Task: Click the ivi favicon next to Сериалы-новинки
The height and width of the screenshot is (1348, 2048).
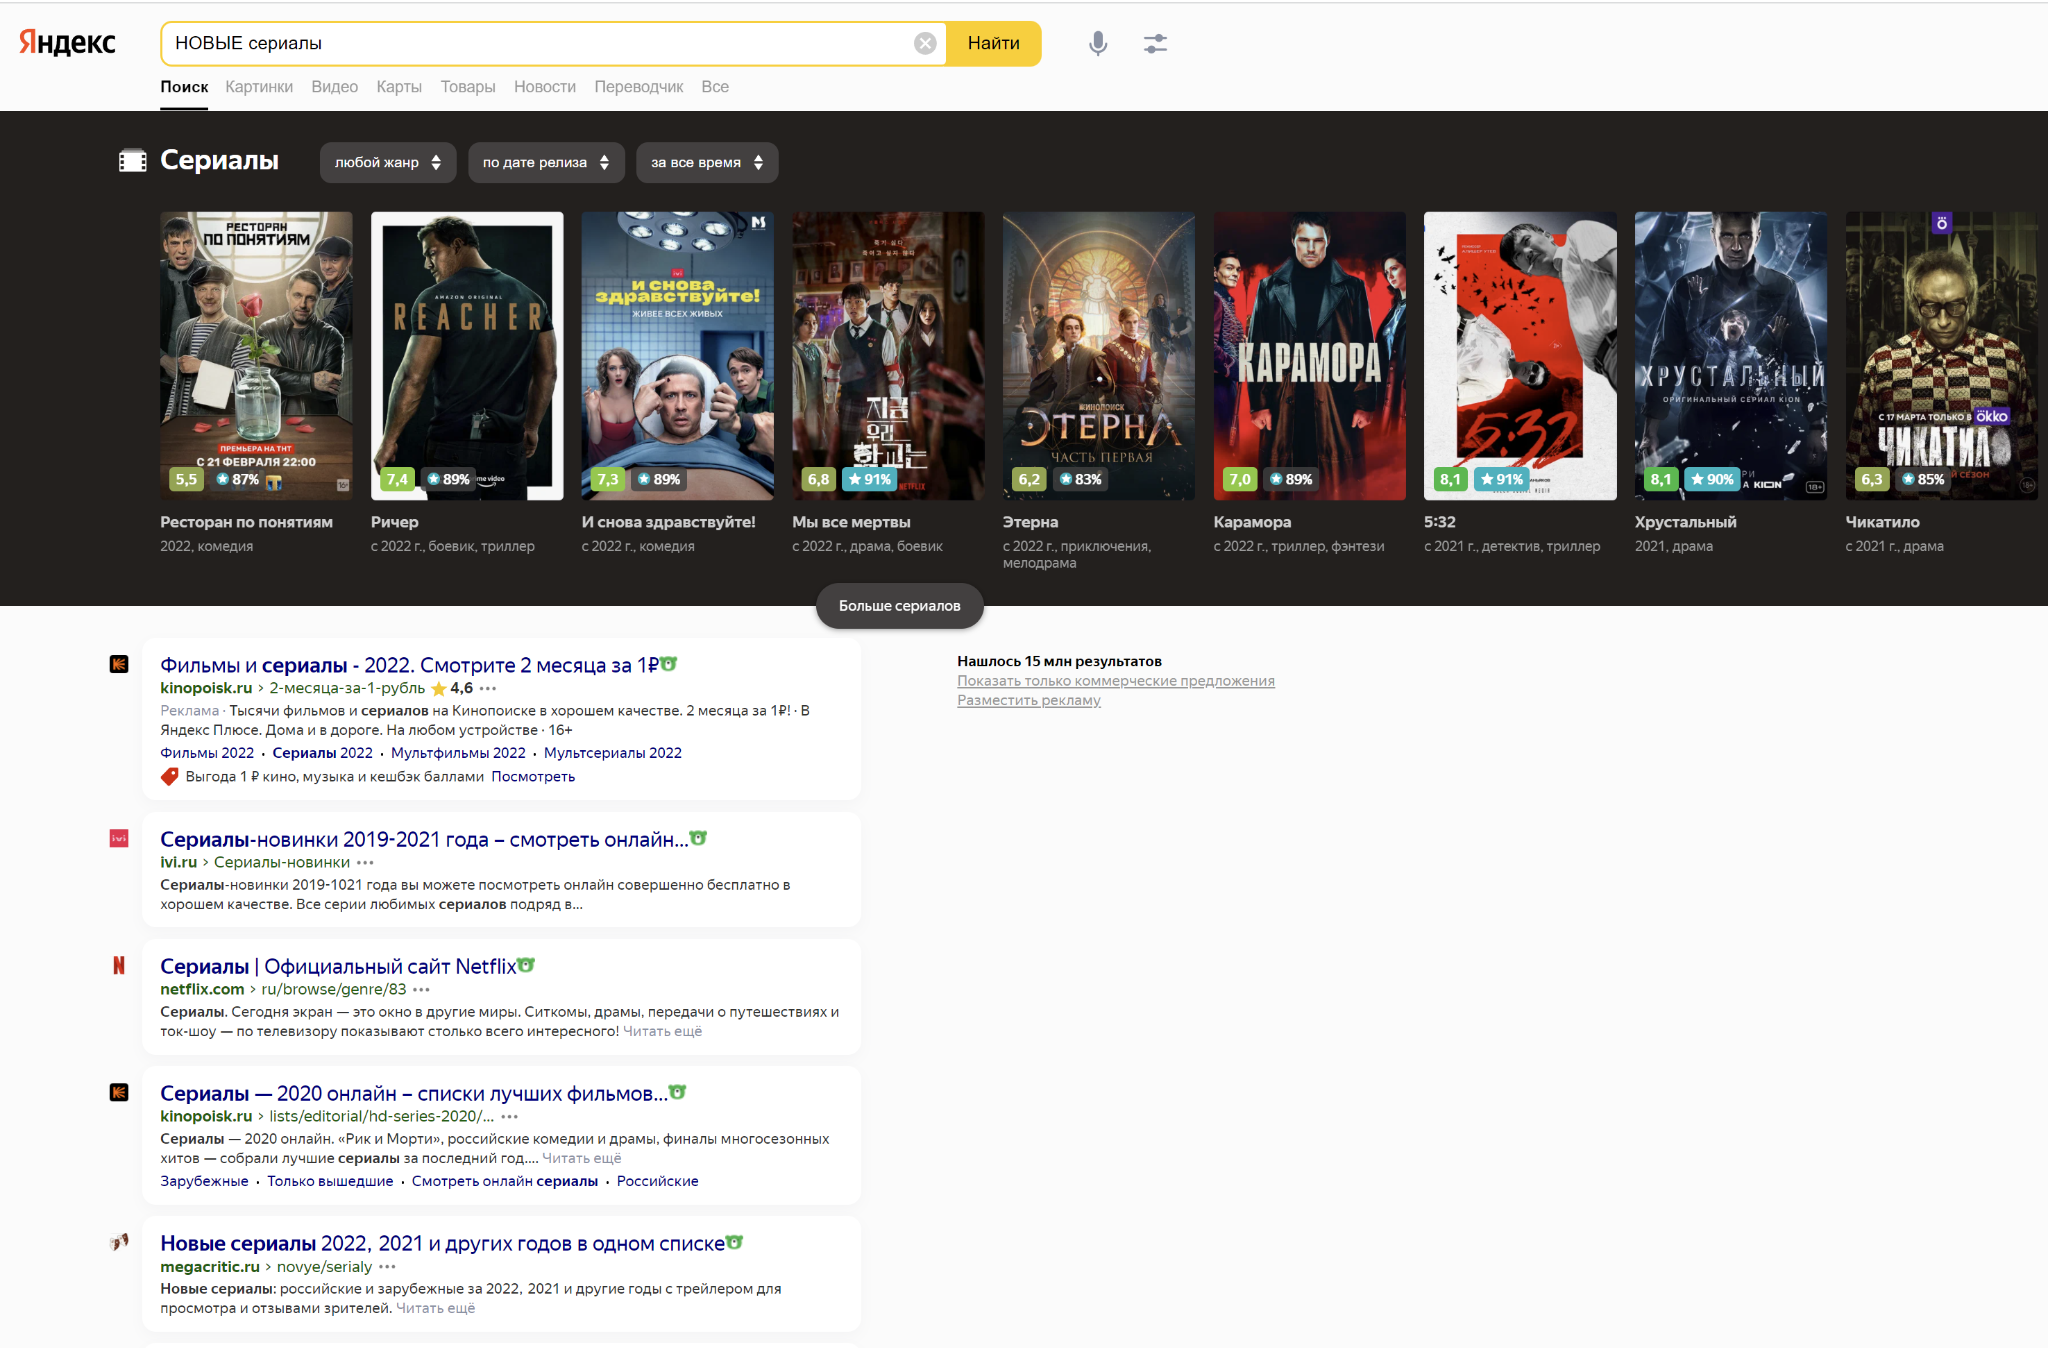Action: [x=119, y=838]
